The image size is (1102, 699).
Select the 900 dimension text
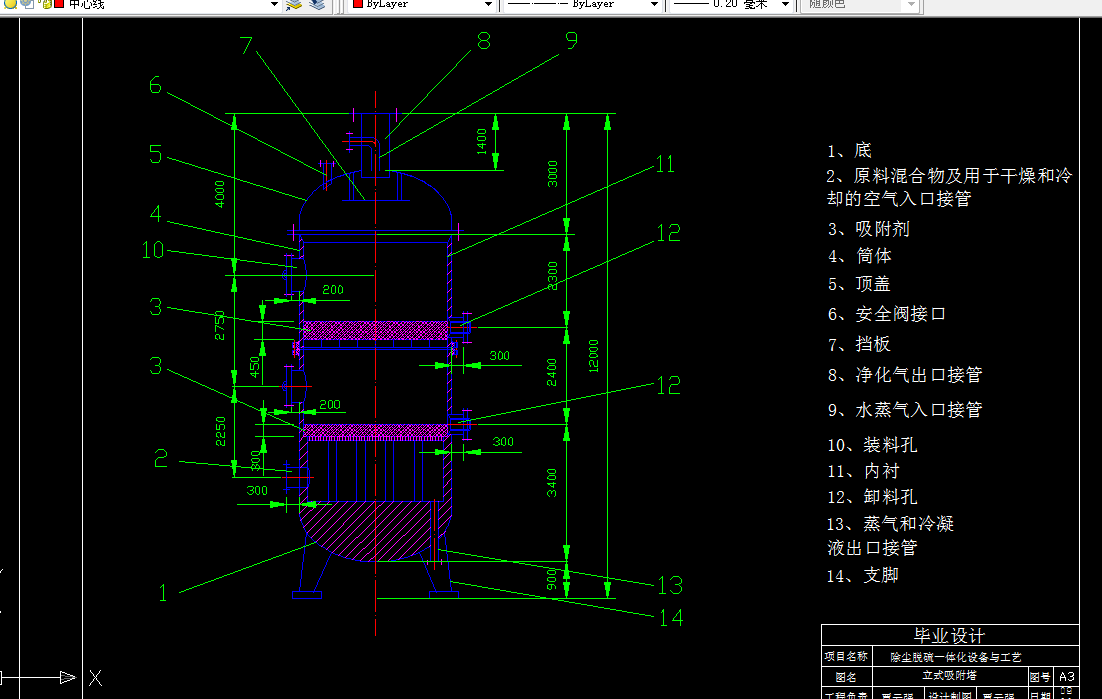click(552, 580)
